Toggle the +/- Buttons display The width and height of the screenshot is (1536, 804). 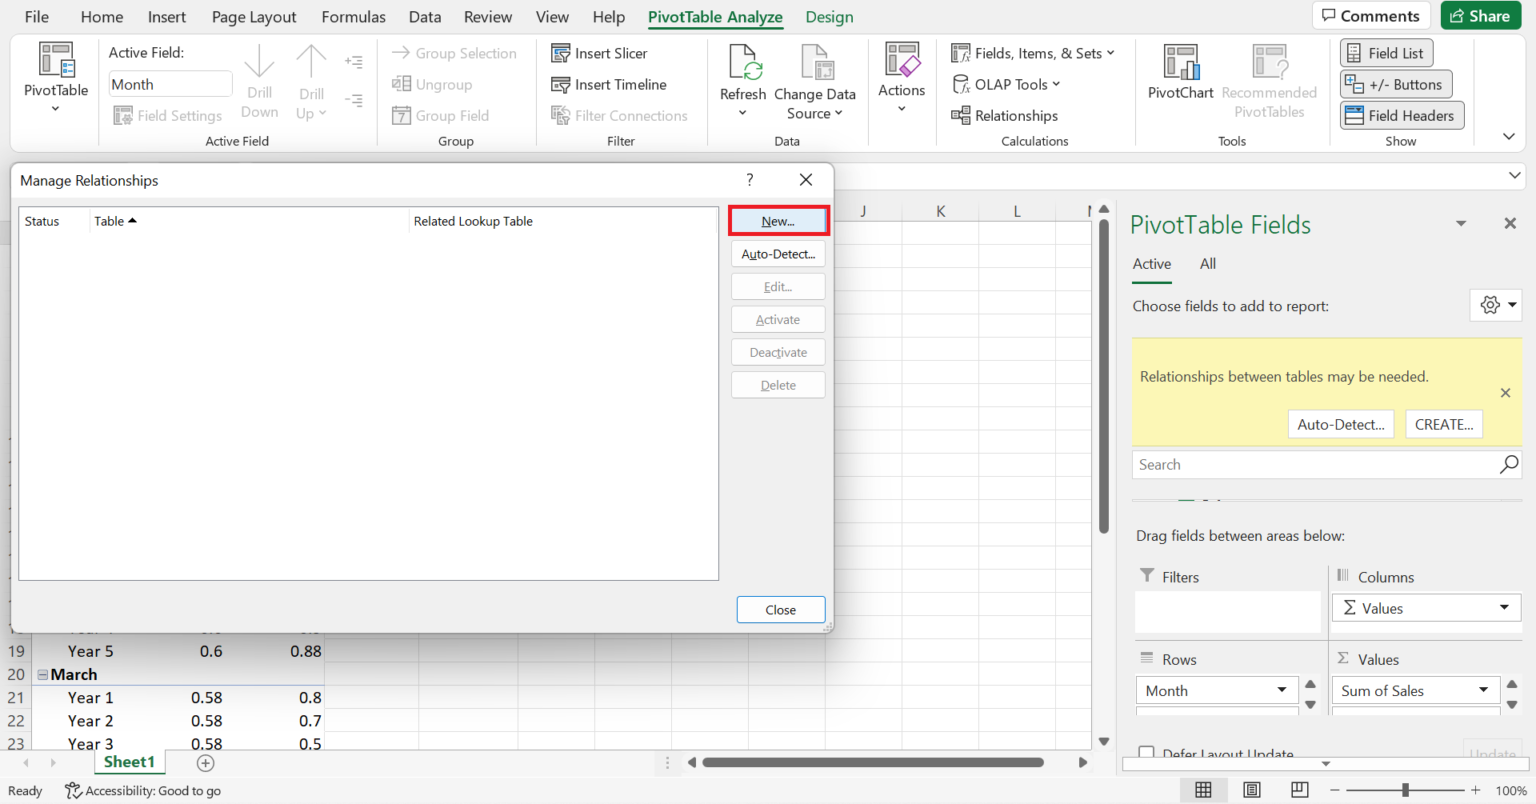1395,84
